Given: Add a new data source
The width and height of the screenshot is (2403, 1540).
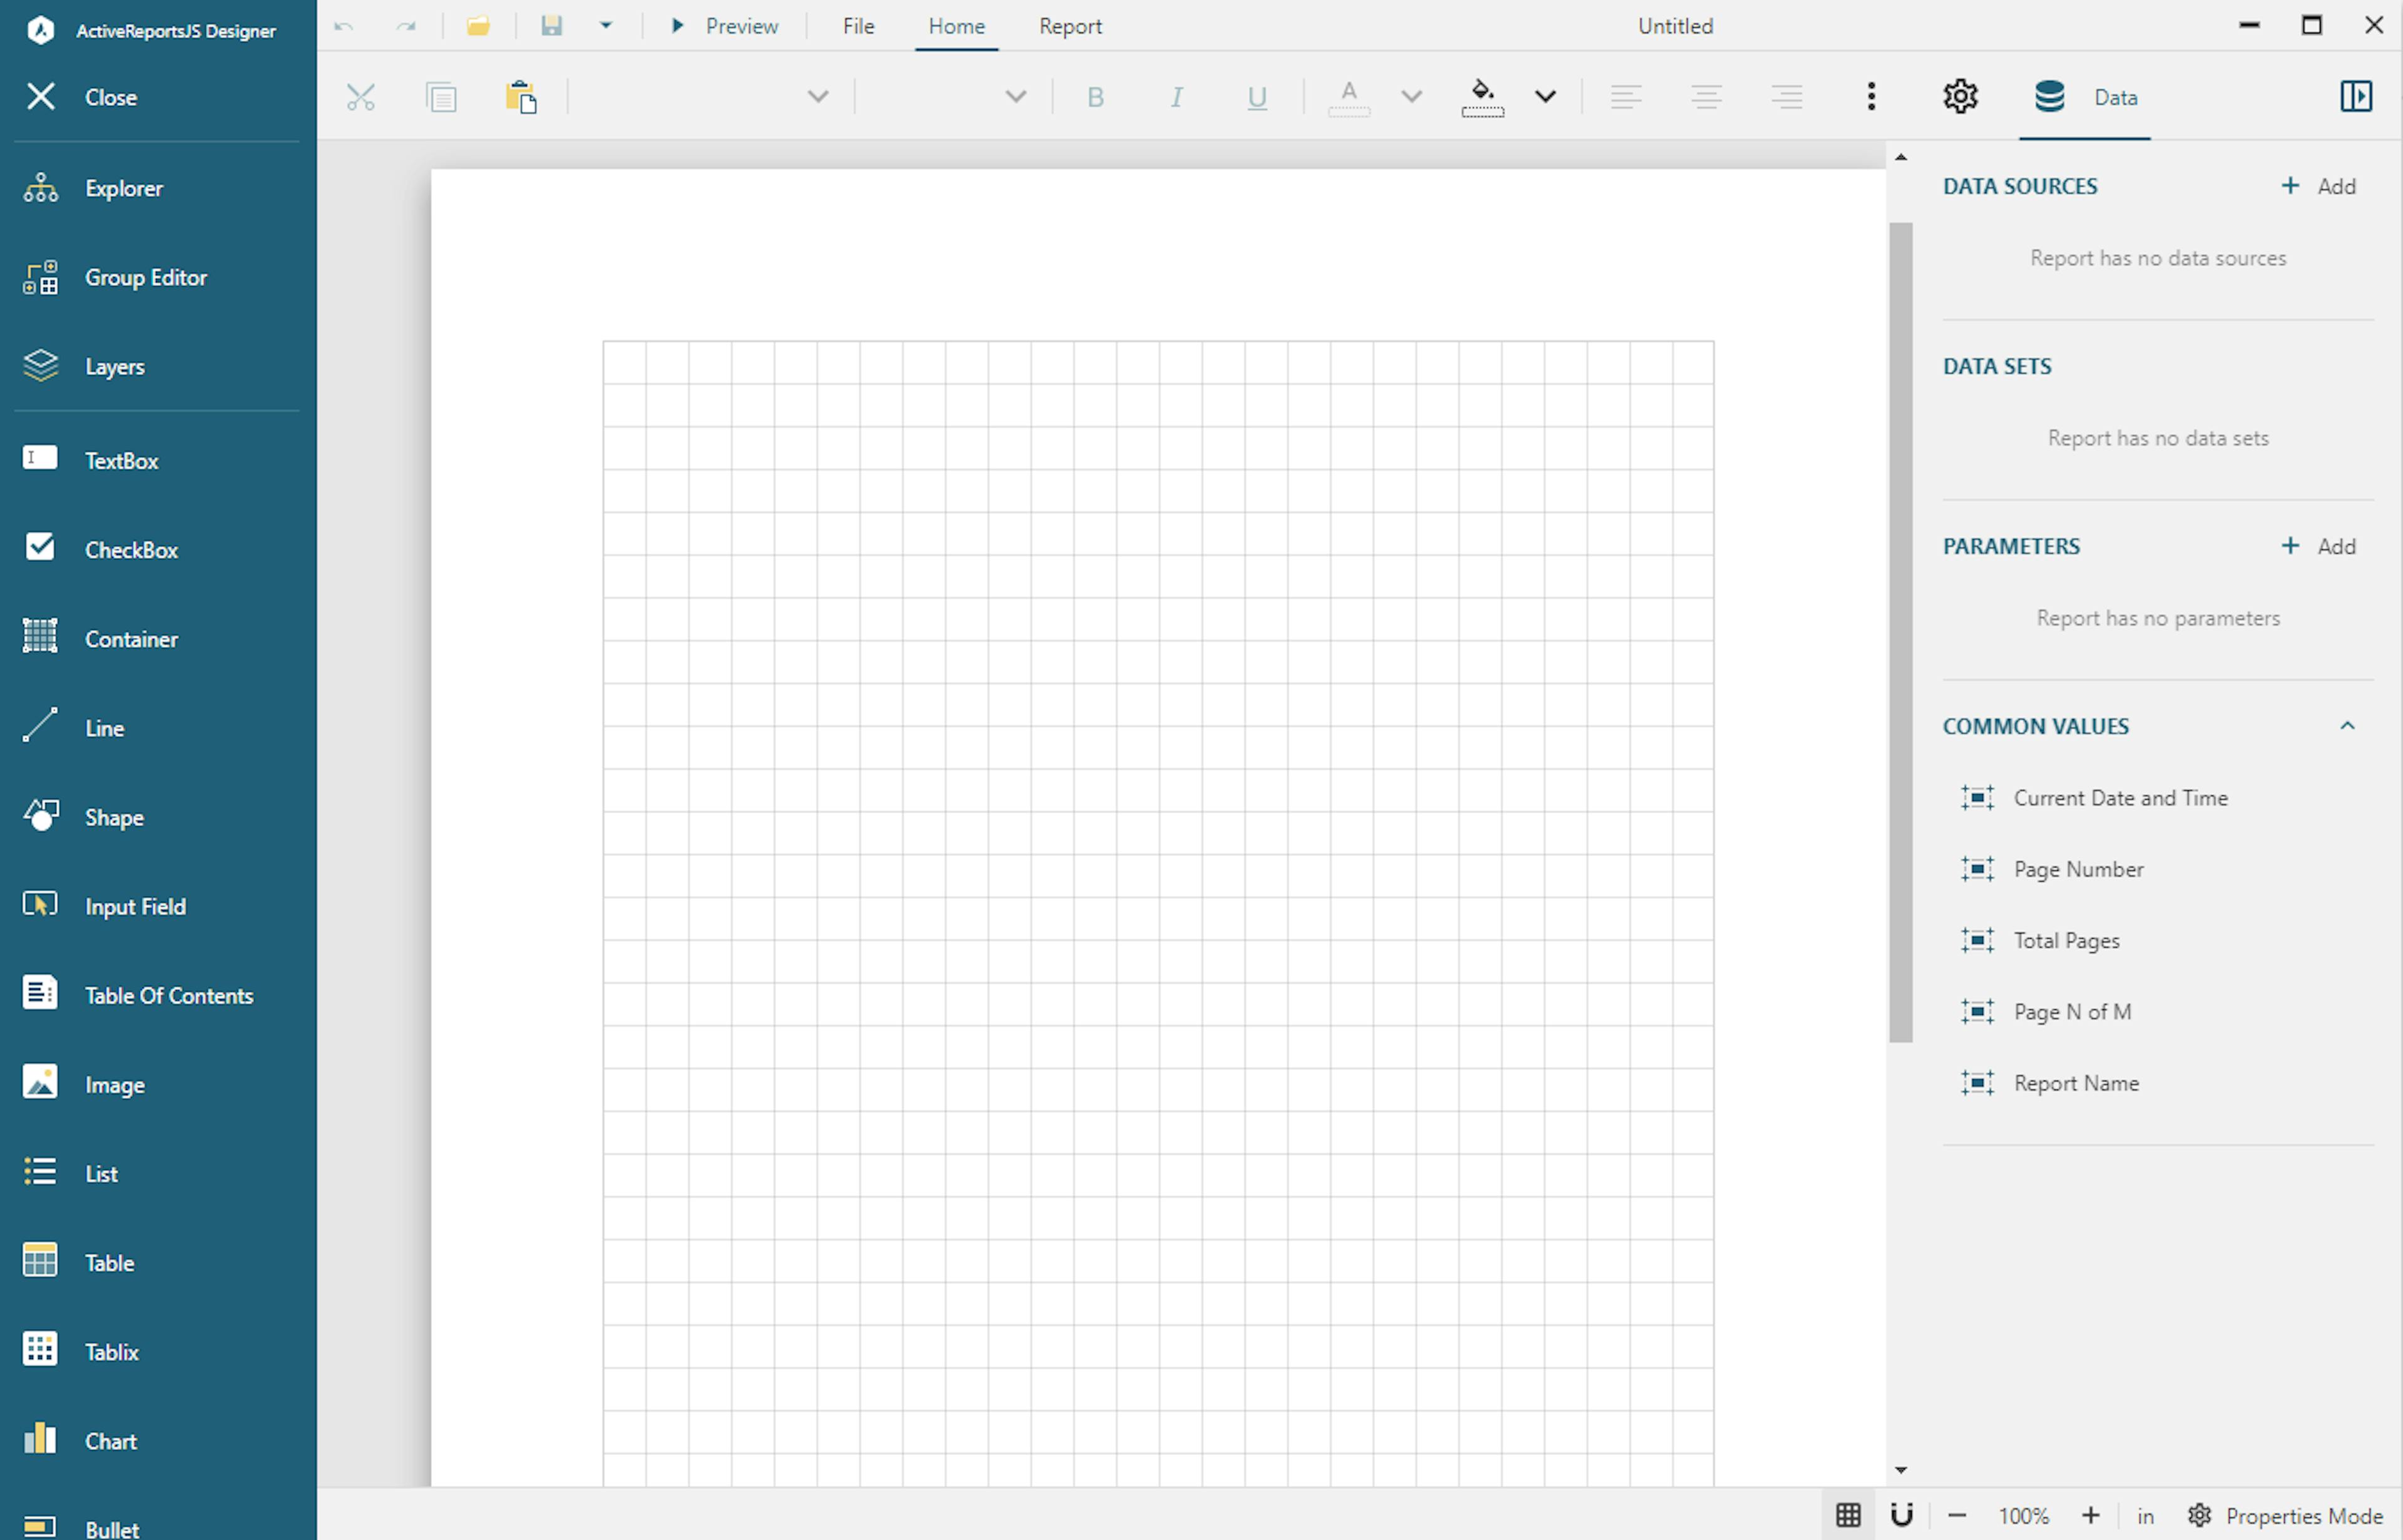Looking at the screenshot, I should pos(2318,186).
